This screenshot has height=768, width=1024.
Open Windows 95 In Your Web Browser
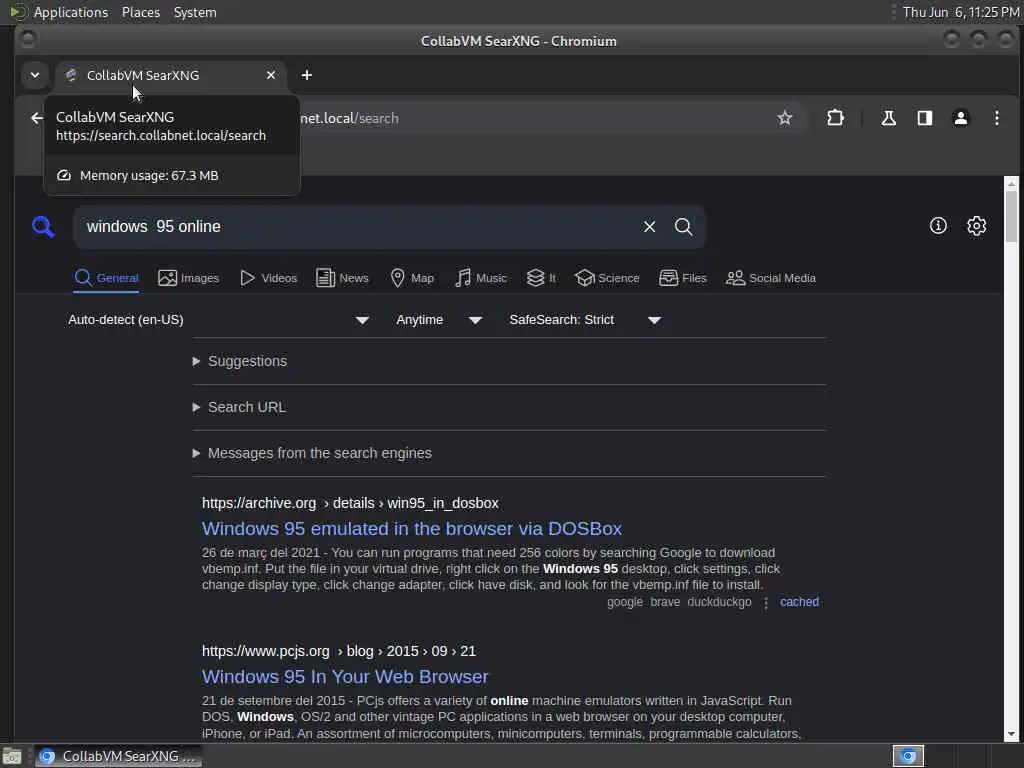[x=345, y=677]
